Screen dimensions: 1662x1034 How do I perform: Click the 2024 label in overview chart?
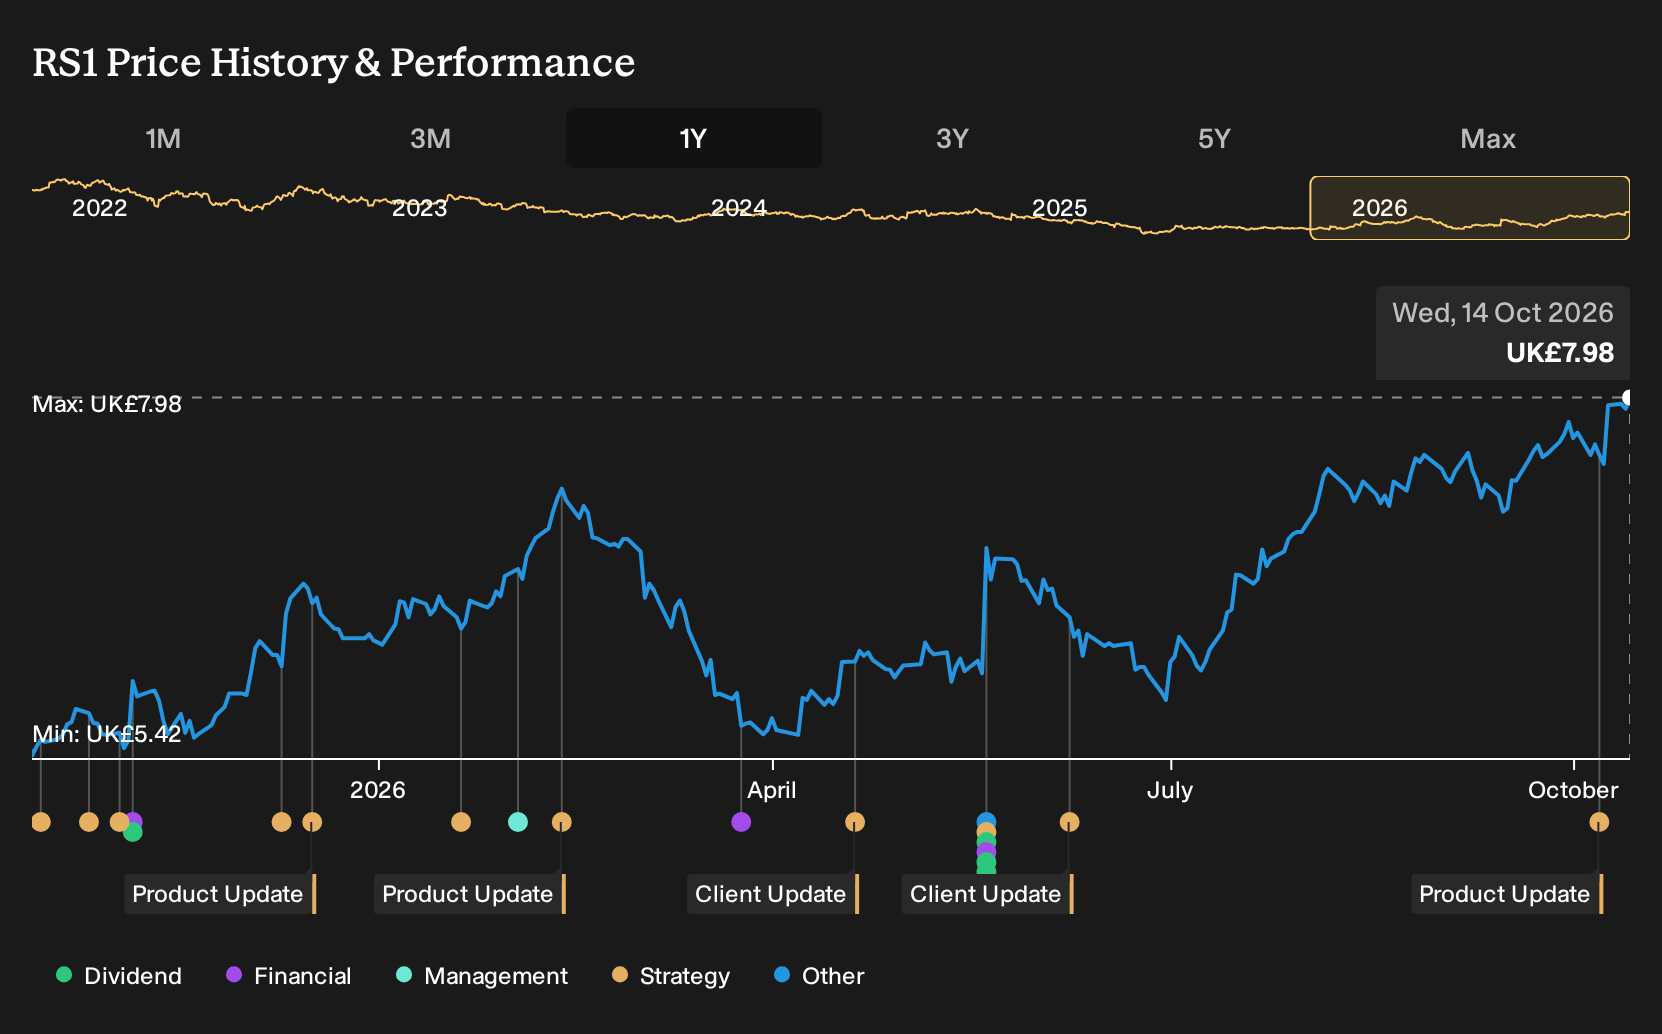coord(739,208)
